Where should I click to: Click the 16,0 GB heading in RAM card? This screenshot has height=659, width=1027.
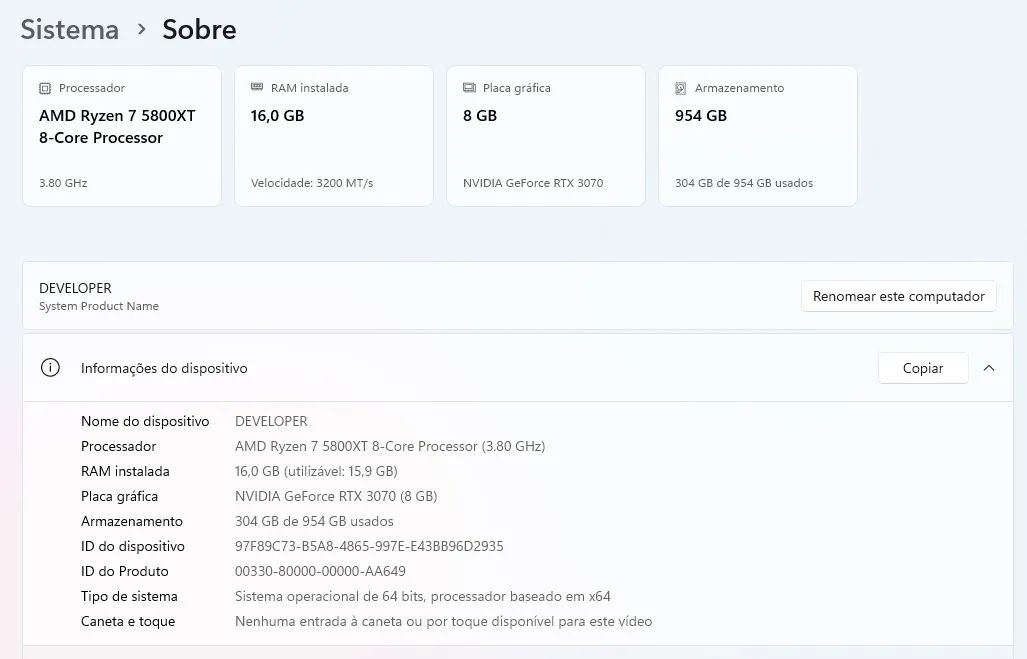[278, 116]
